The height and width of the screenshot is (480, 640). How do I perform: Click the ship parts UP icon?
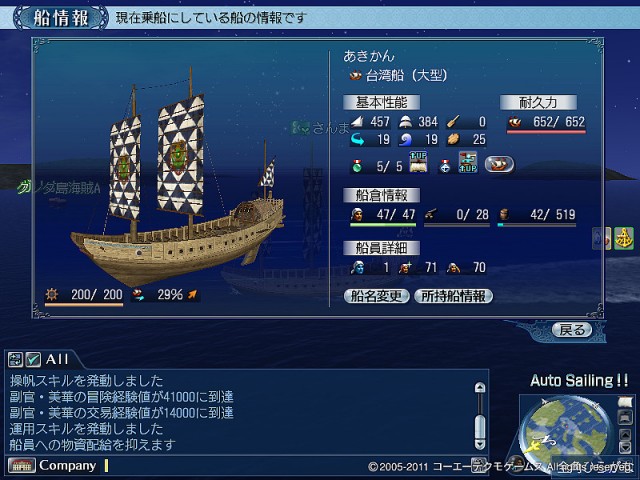[468, 162]
